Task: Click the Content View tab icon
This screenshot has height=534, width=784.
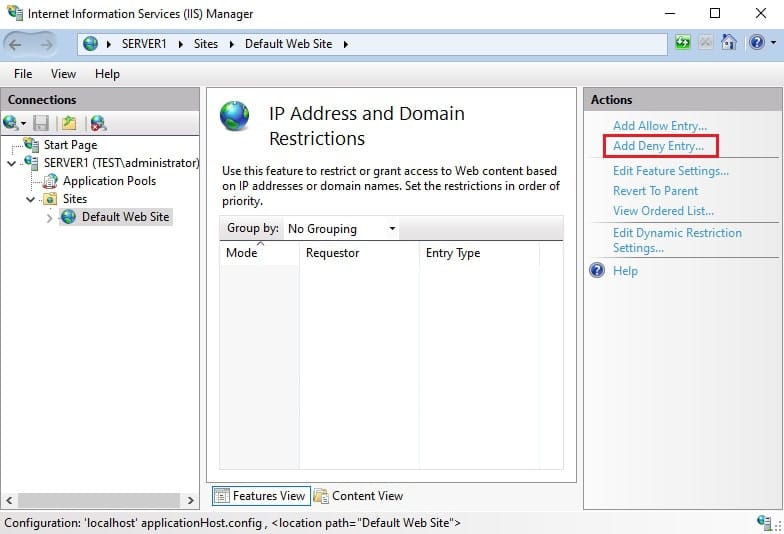Action: (x=321, y=496)
